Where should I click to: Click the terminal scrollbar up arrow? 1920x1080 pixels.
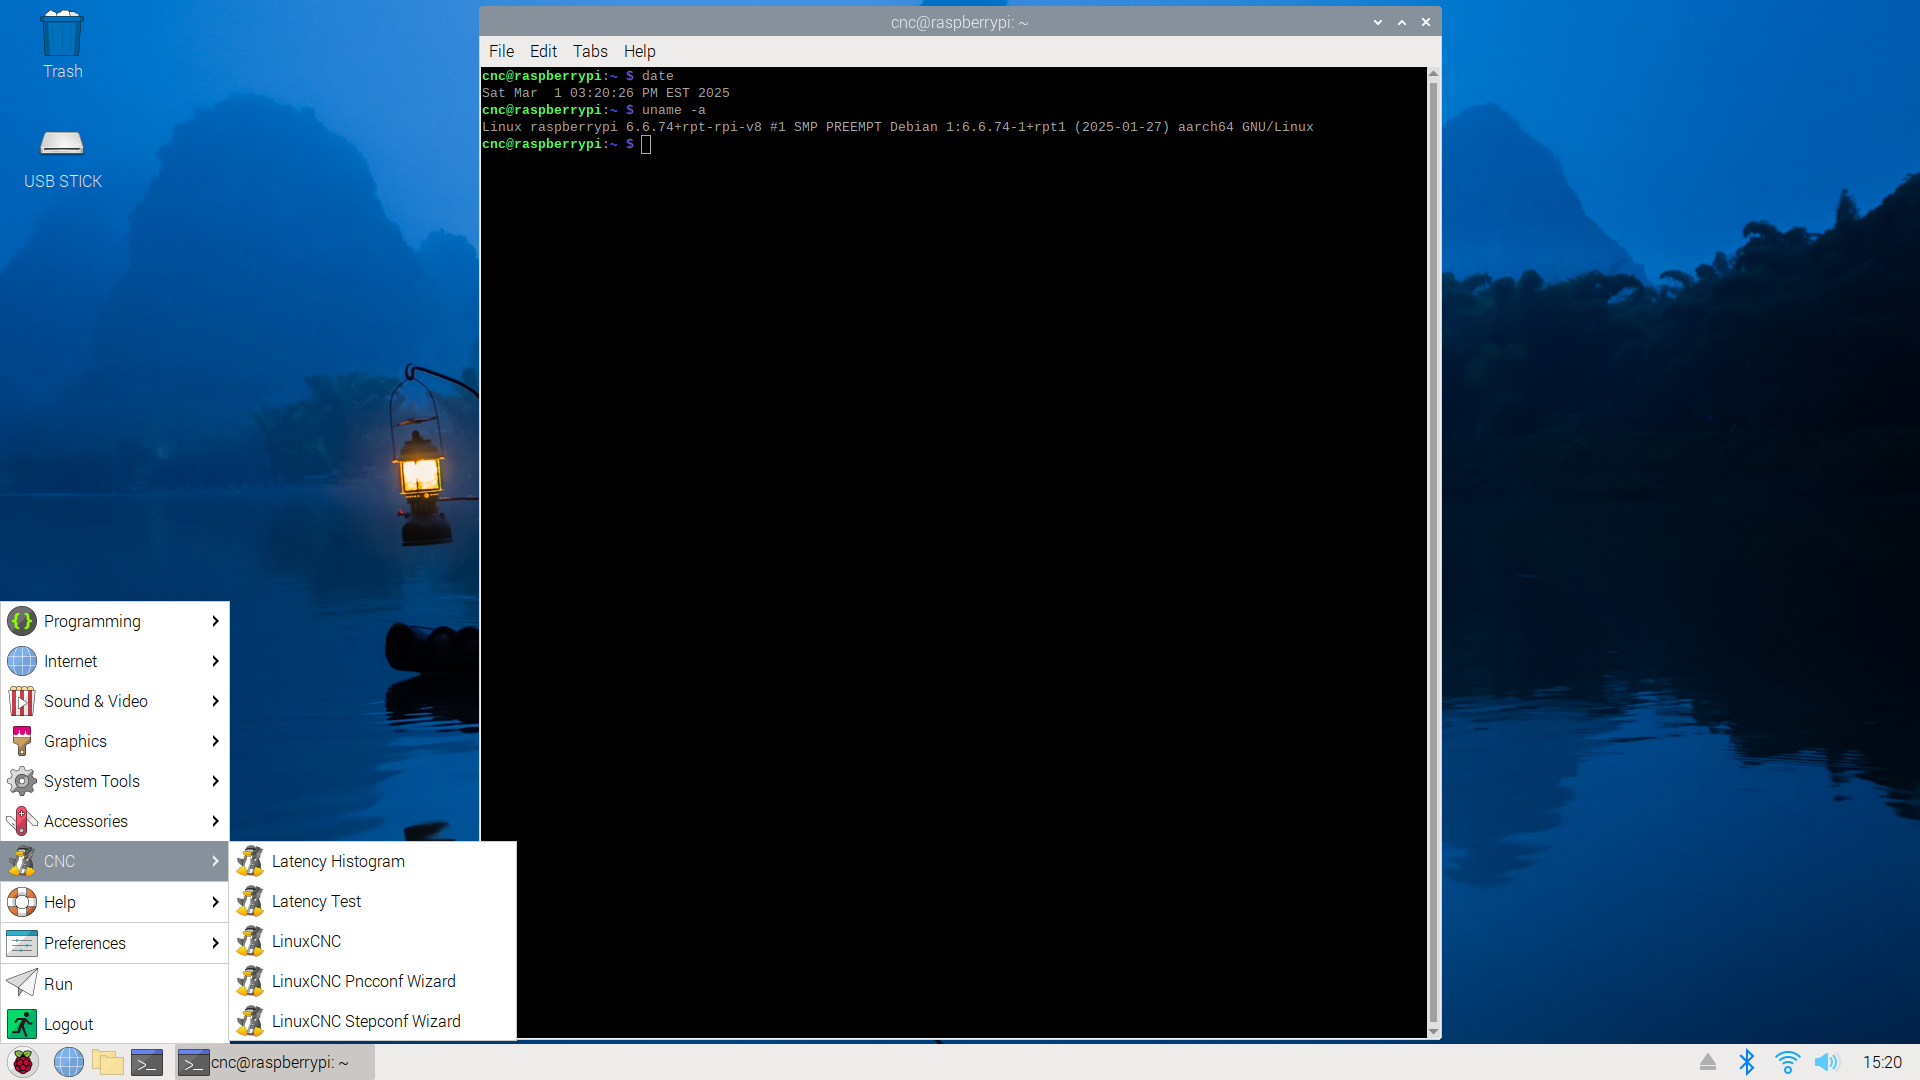[1433, 73]
